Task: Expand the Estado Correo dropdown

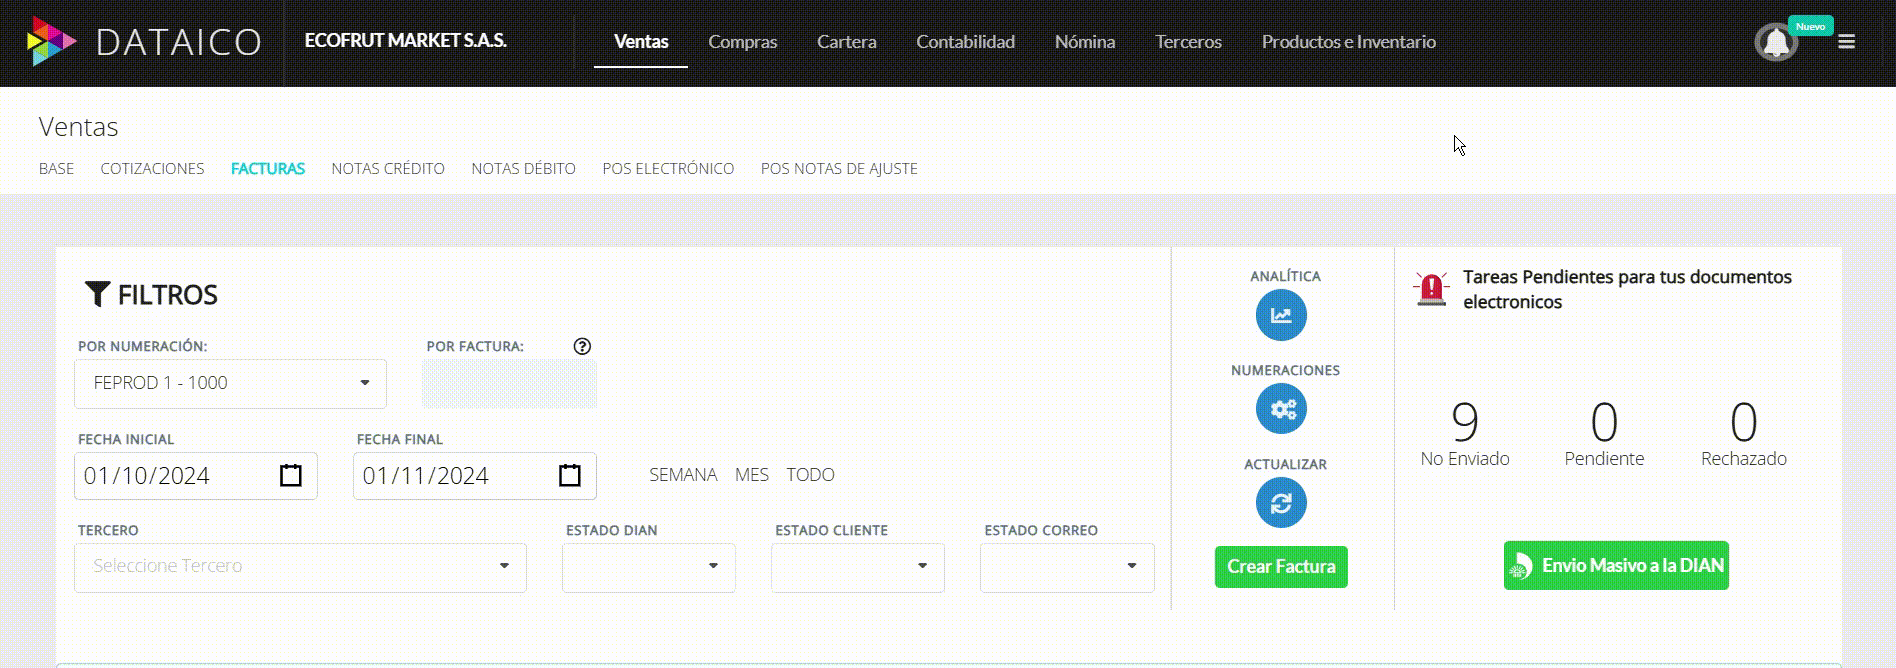Action: [x=1066, y=567]
